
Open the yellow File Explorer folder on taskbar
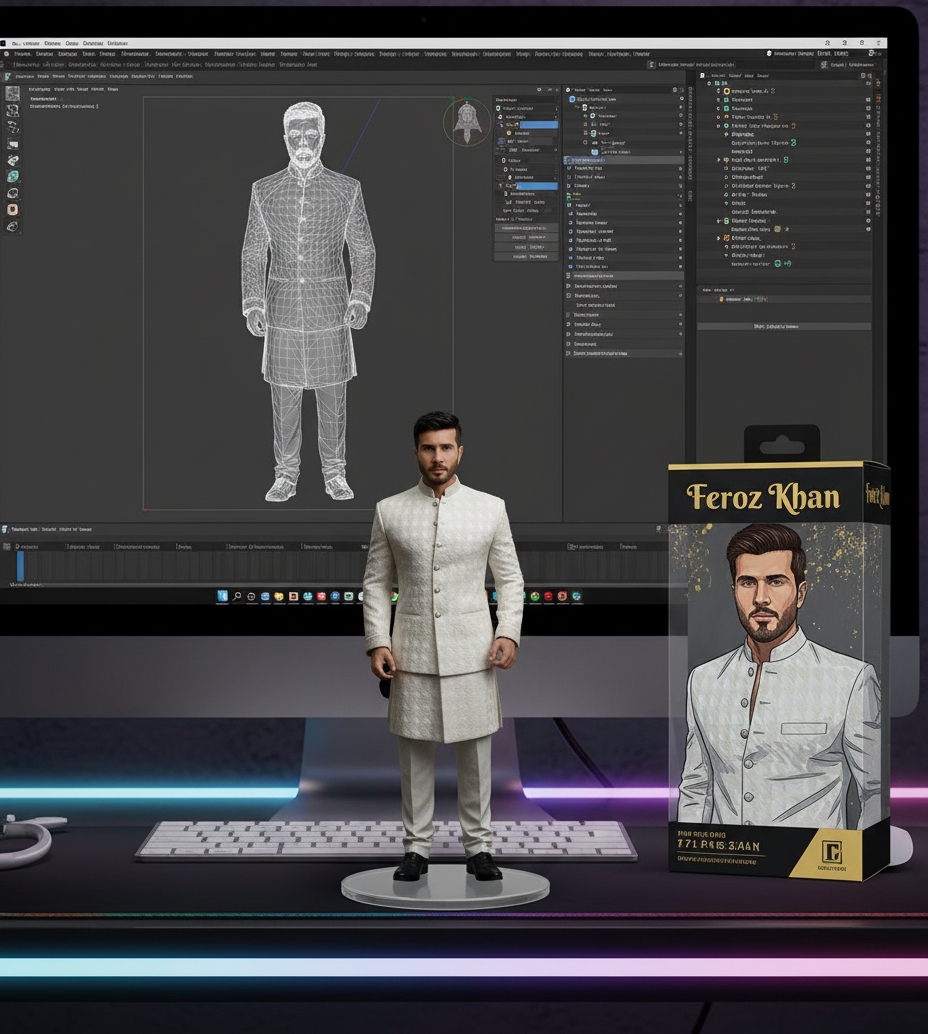279,597
